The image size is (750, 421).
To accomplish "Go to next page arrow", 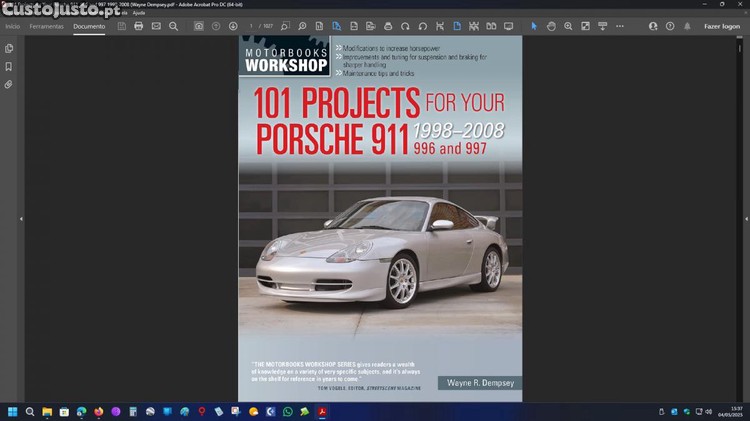I will click(x=233, y=26).
